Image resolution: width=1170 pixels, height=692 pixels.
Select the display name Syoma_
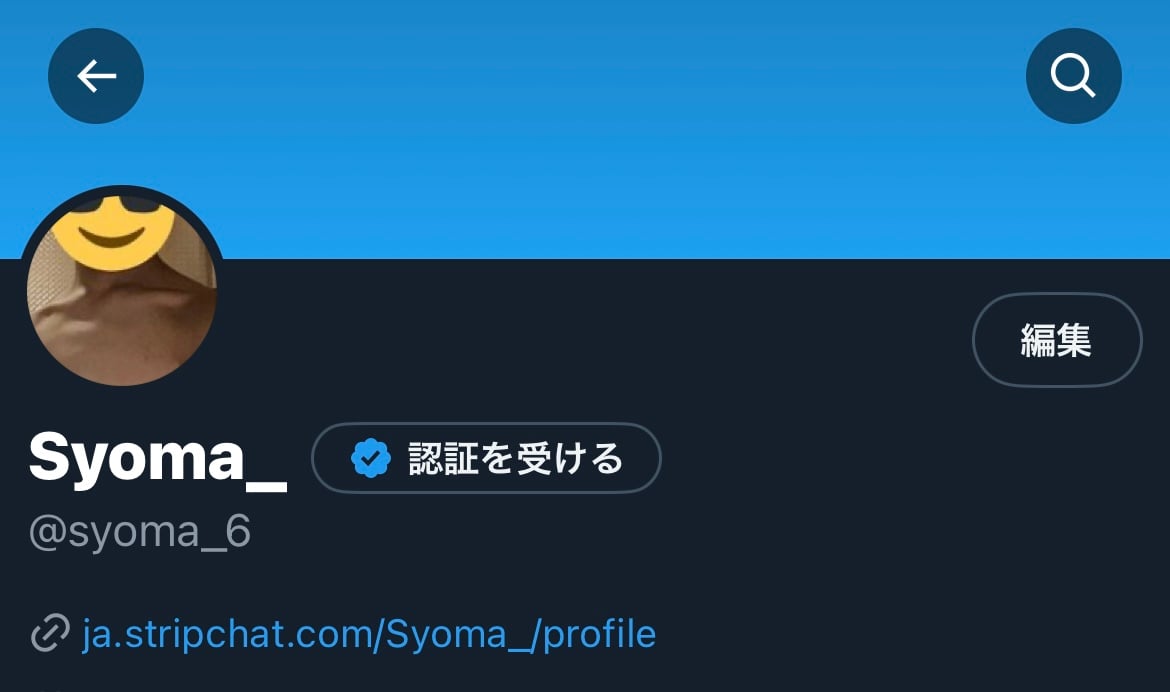(x=157, y=458)
